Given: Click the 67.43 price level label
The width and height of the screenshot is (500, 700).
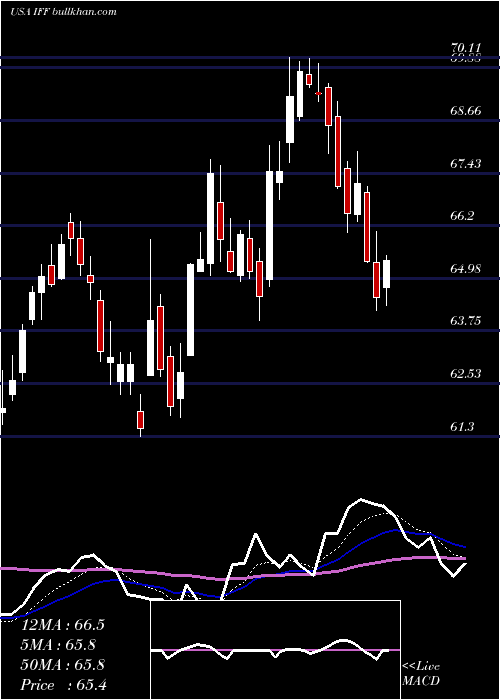Looking at the screenshot, I should click(466, 164).
